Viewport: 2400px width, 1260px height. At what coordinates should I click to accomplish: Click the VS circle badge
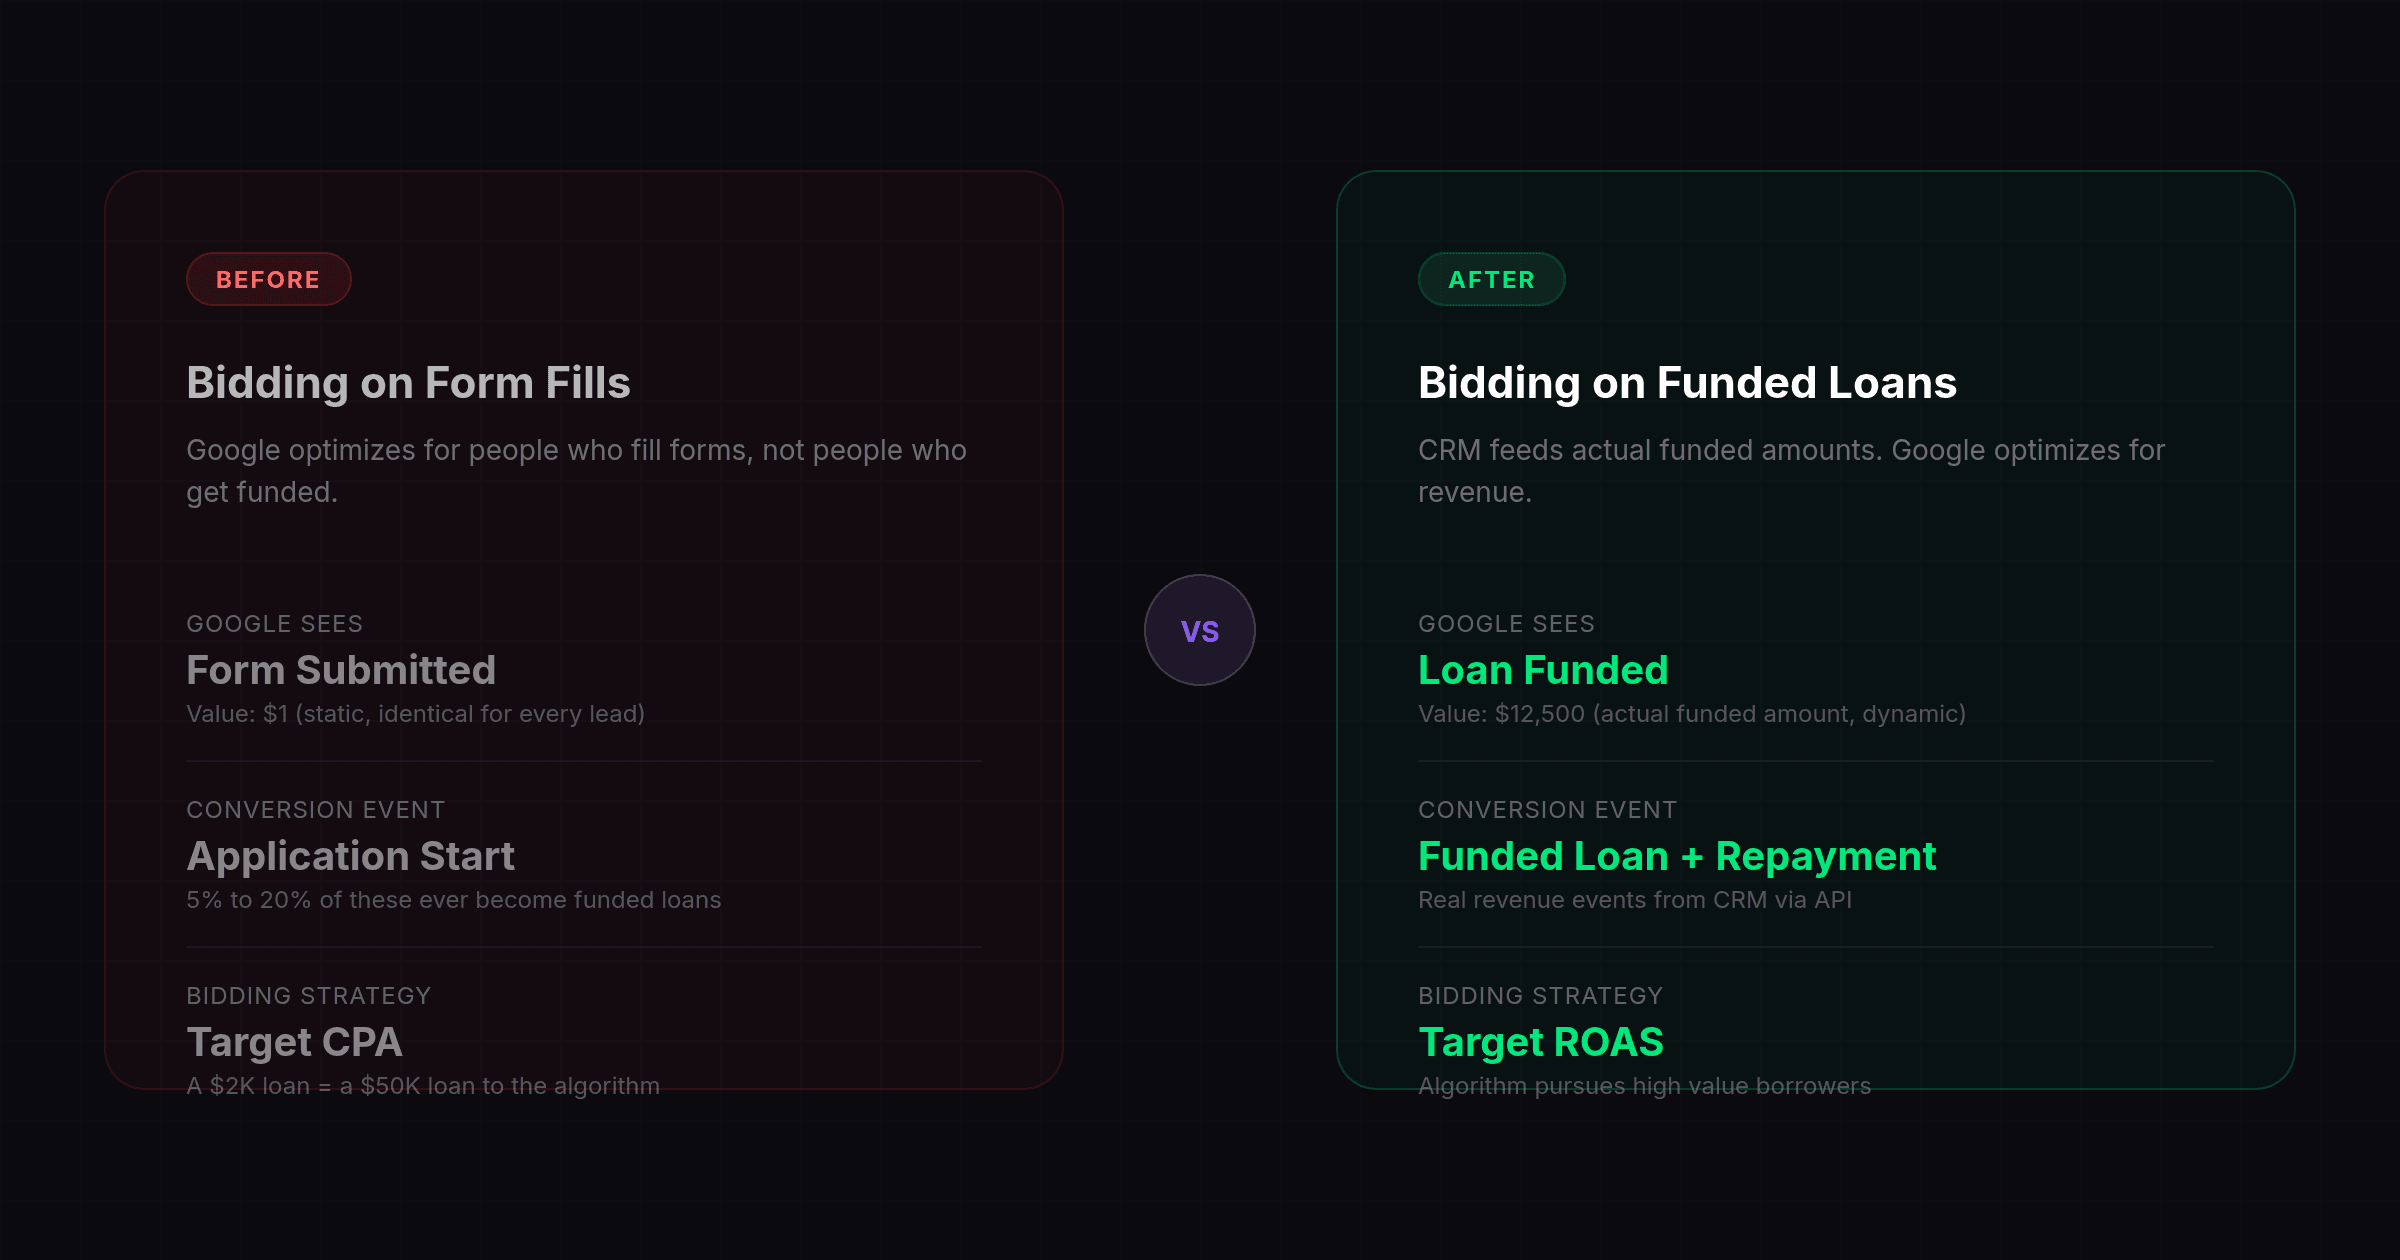(x=1199, y=630)
